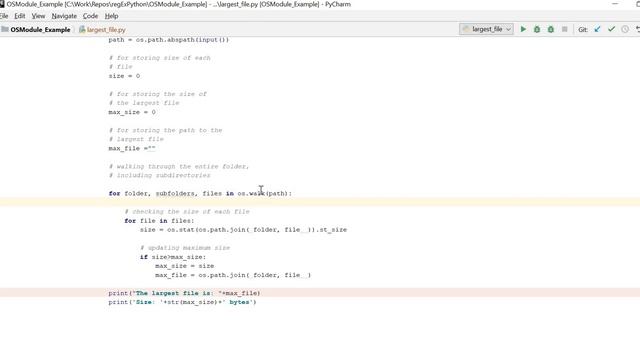Image resolution: width=640 pixels, height=360 pixels.
Task: Open the Navigate menu
Action: pyautogui.click(x=64, y=16)
